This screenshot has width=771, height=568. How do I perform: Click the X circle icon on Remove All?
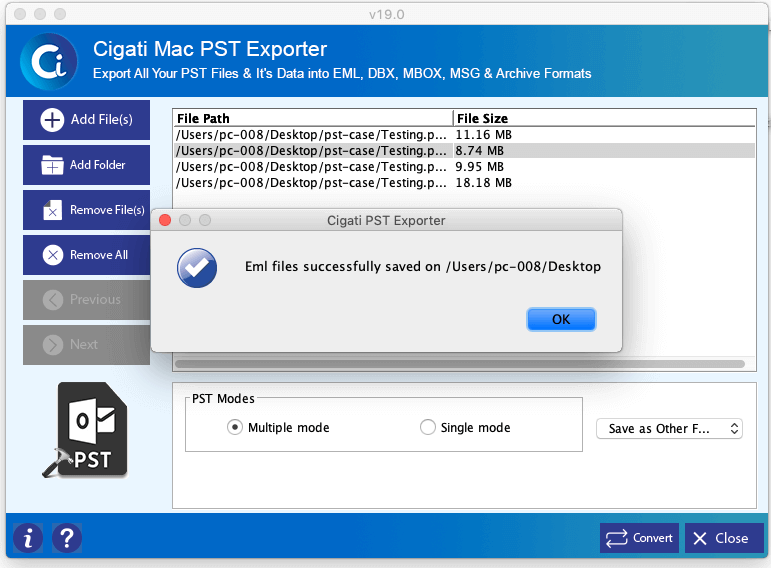pos(53,255)
